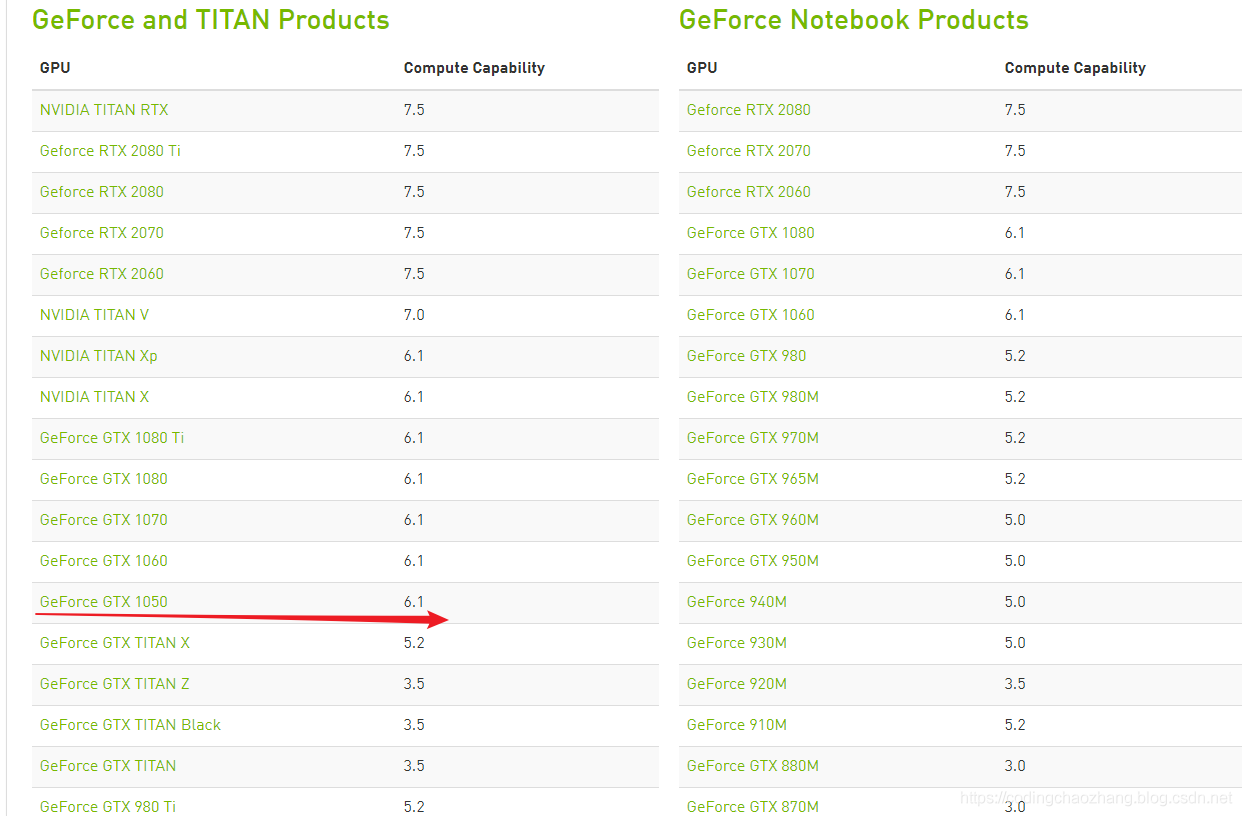Open the NVIDIA TITAN RTX link
This screenshot has height=816, width=1242.
(104, 110)
